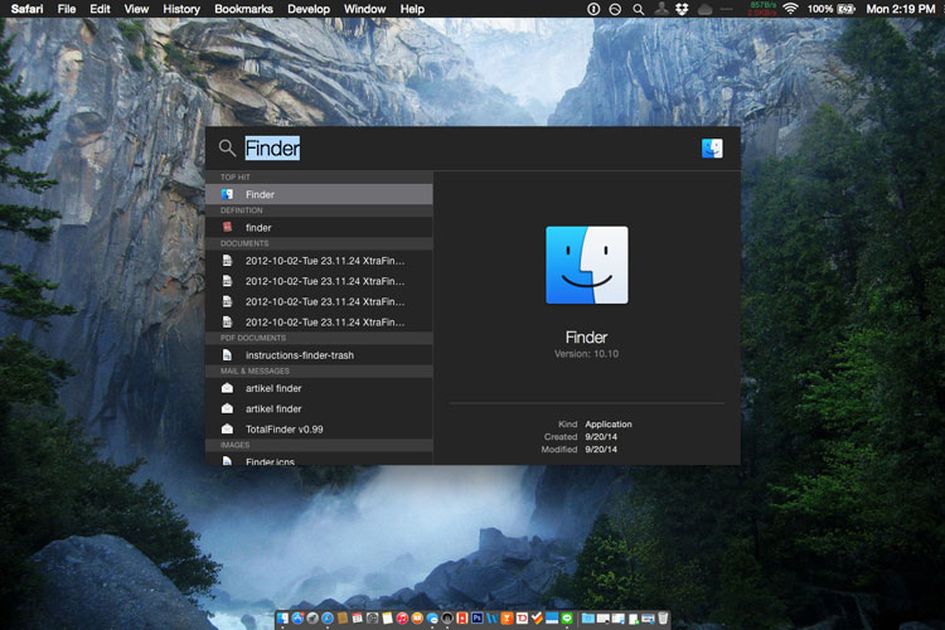This screenshot has width=945, height=630.
Task: Open Calendar from the Dock
Action: tap(357, 618)
